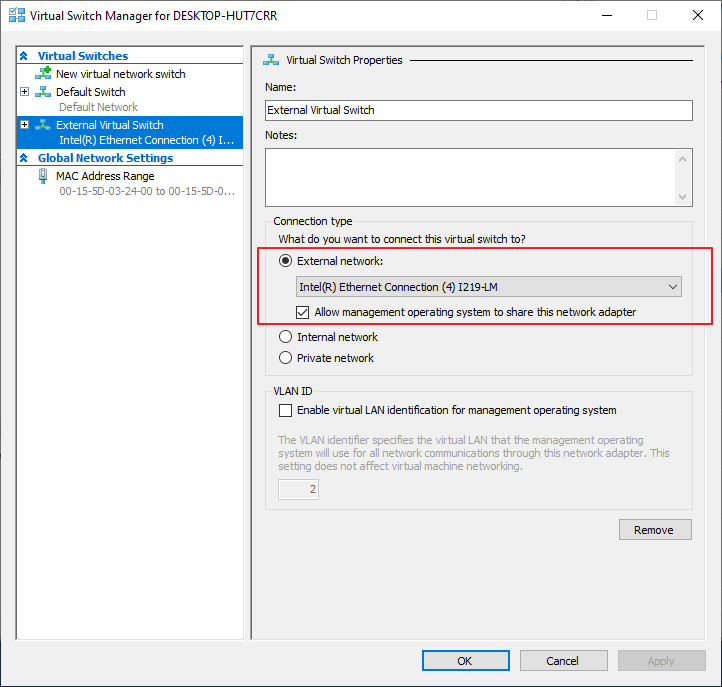Select New virtual network switch item
The height and width of the screenshot is (687, 722).
121,74
